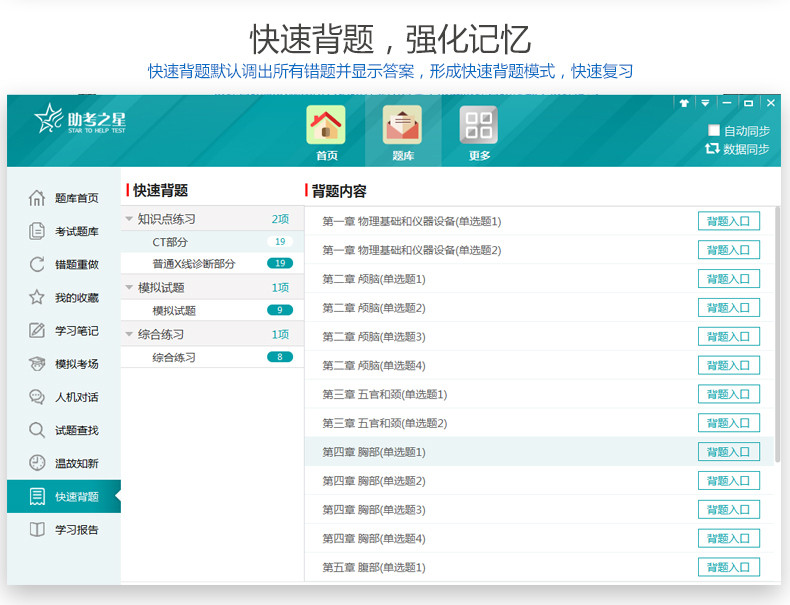
Task: Open the title bar dropdown menu icon
Action: [x=705, y=103]
